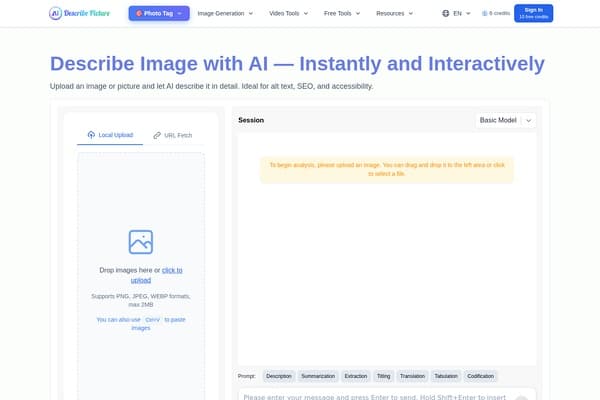Select the Translation prompt chip
This screenshot has height=400, width=600.
coord(412,376)
